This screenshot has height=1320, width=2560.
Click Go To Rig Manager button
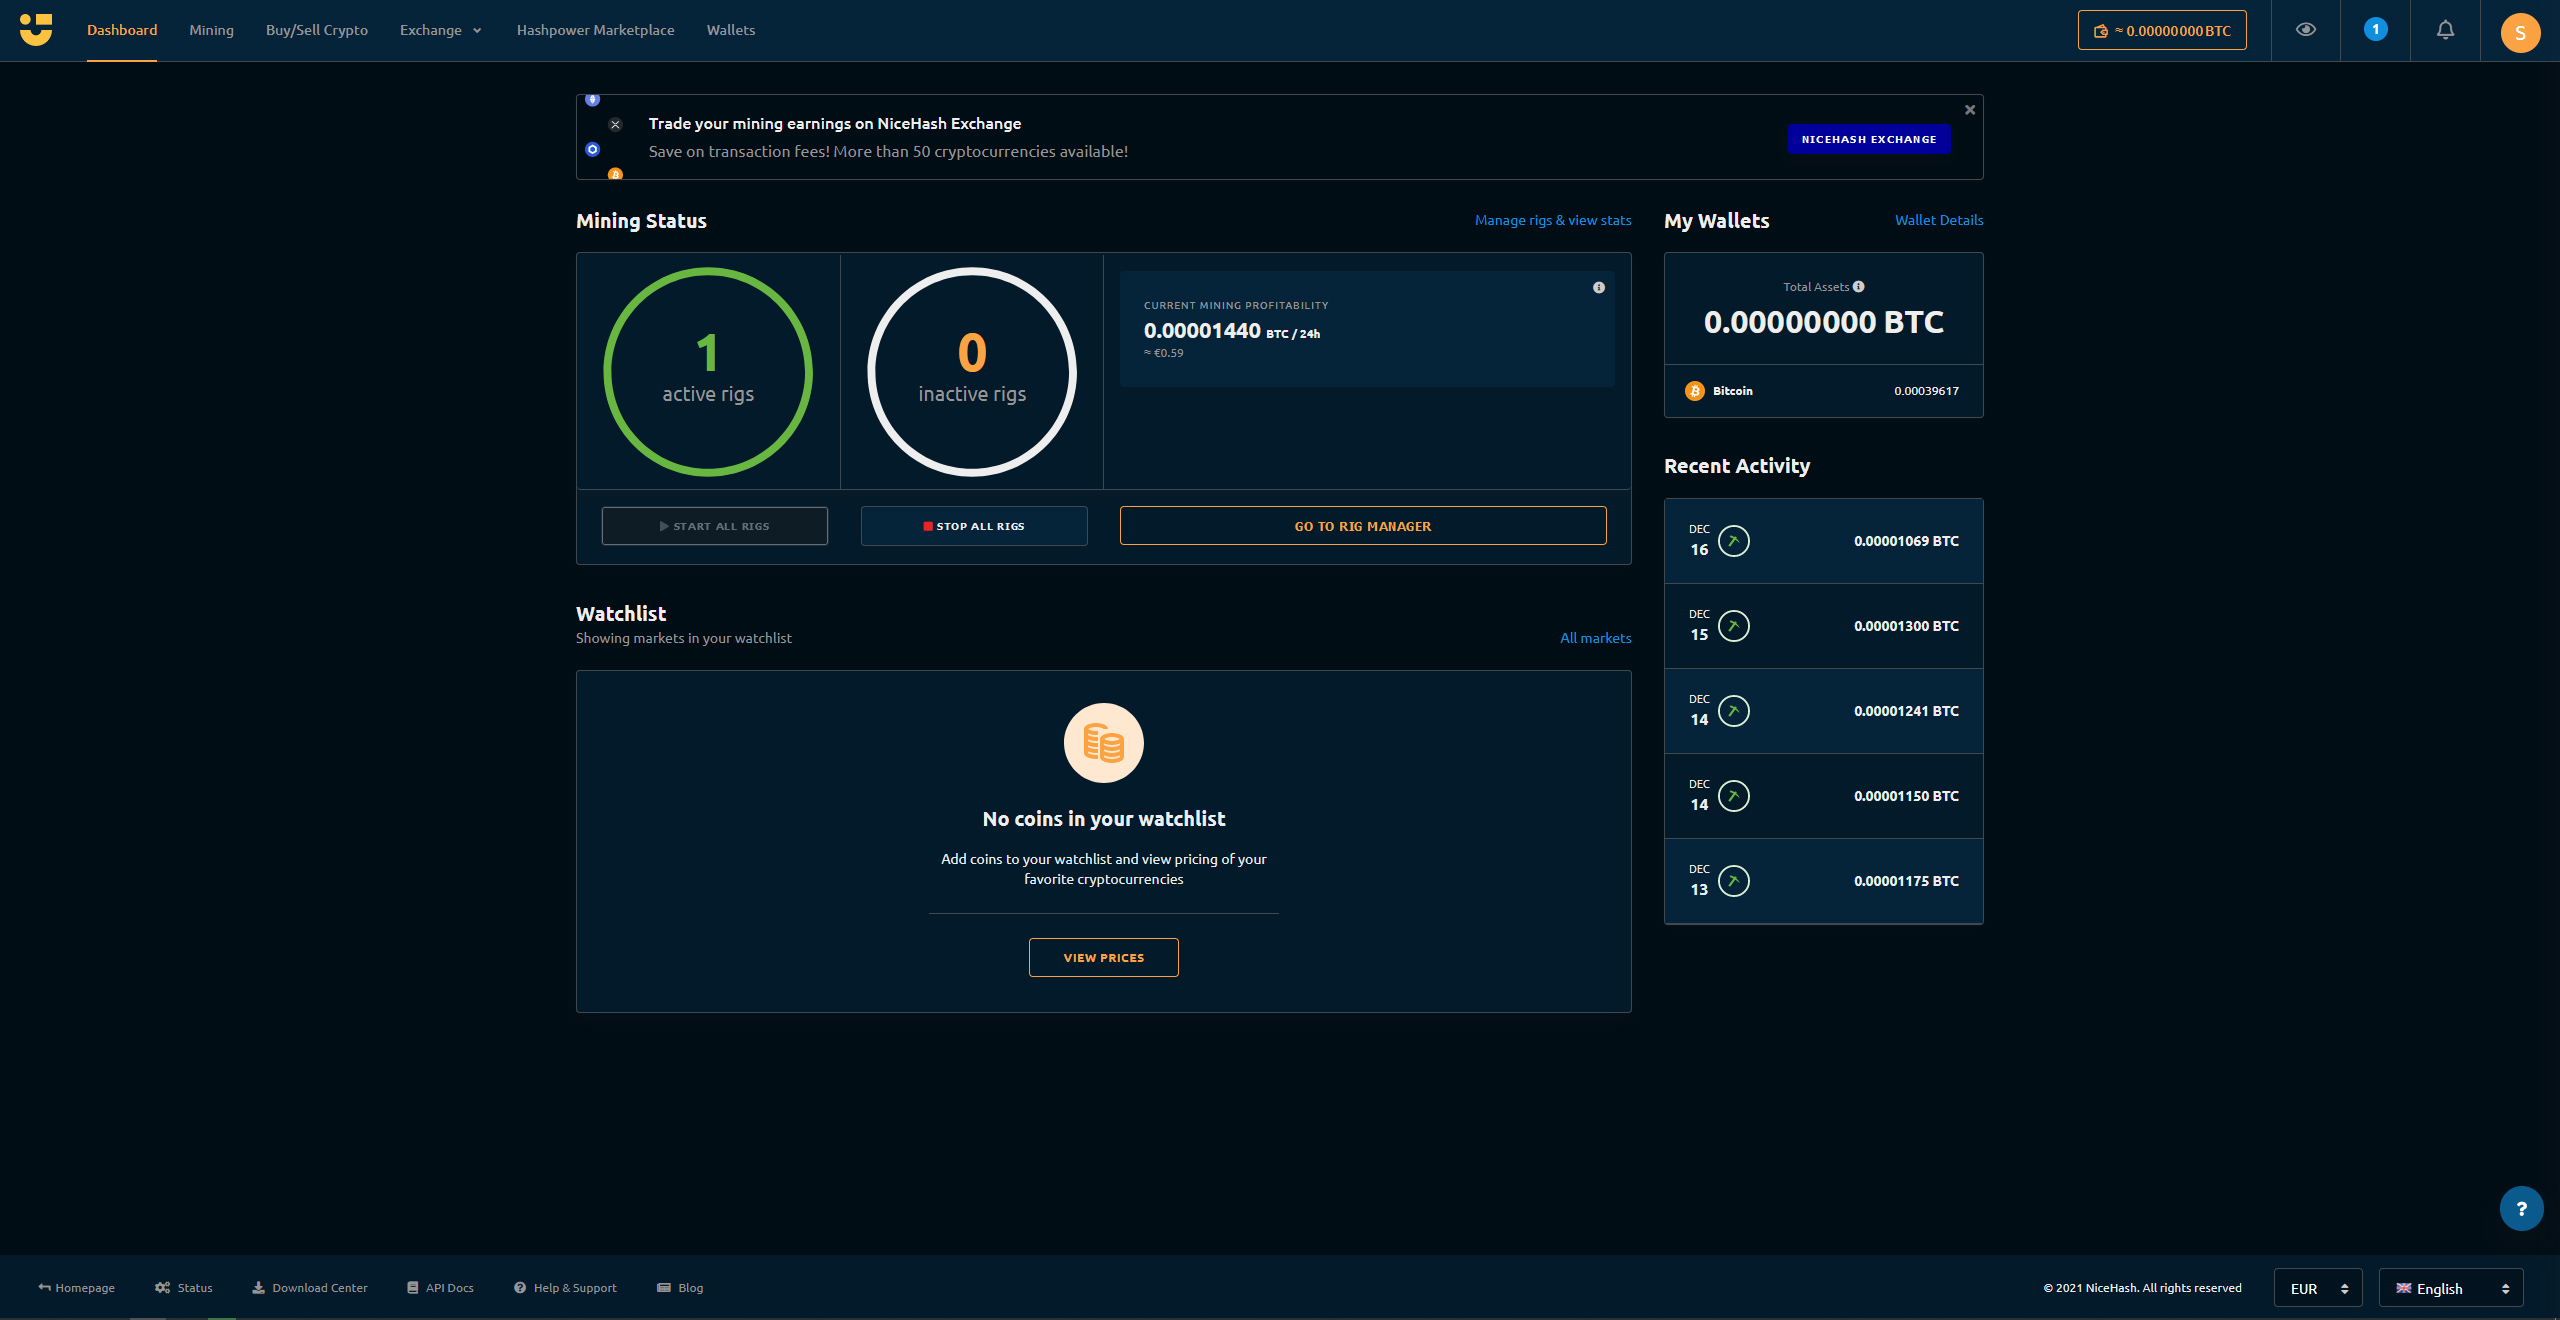[1362, 526]
